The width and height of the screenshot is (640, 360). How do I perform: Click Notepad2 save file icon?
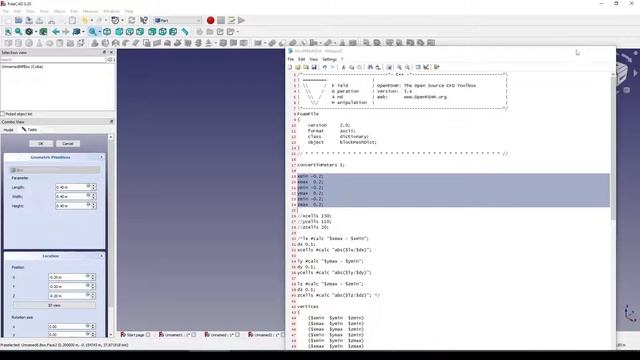coord(314,67)
